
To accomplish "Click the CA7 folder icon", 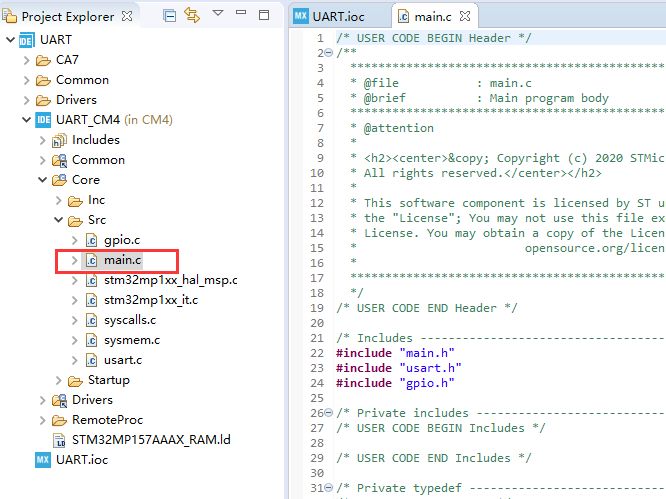I will point(43,61).
